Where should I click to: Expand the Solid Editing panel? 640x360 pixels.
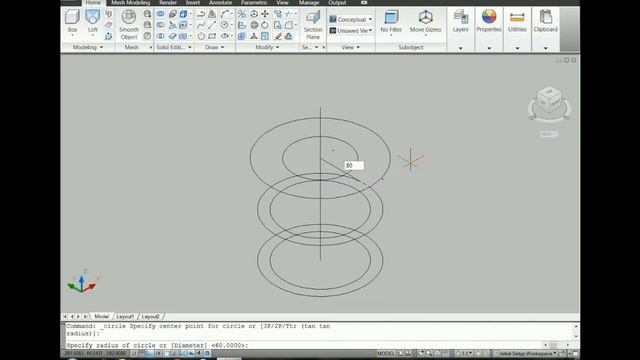point(174,47)
